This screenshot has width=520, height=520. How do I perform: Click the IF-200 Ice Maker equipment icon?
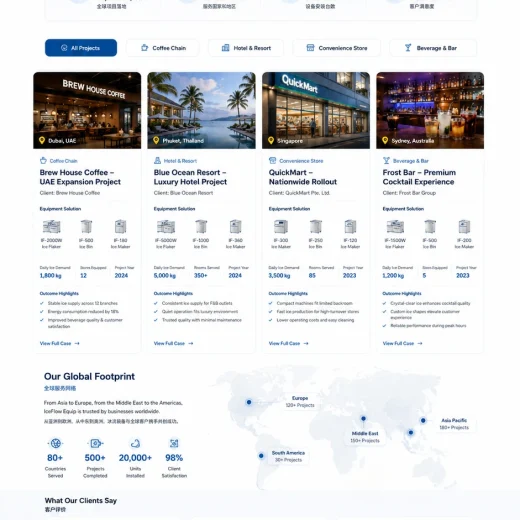(464, 227)
